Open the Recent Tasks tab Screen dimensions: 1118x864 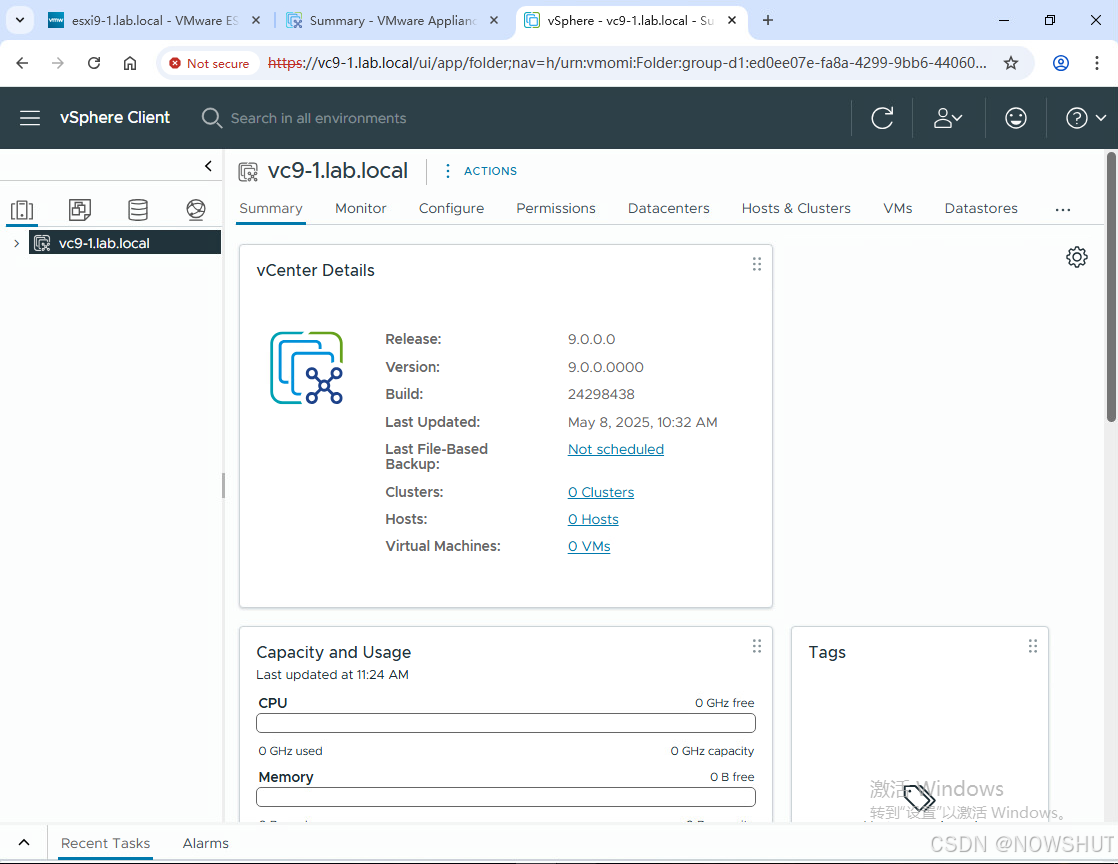[106, 843]
